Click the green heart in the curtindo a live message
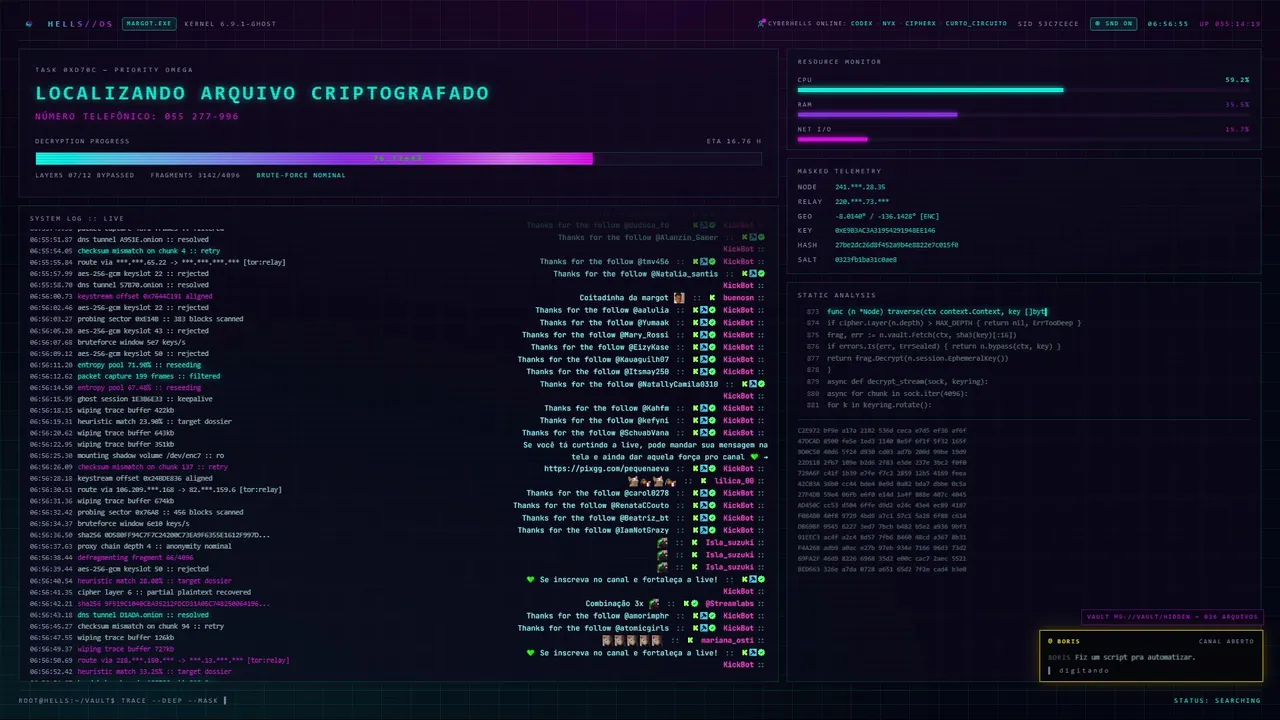The width and height of the screenshot is (1280, 720). point(756,456)
